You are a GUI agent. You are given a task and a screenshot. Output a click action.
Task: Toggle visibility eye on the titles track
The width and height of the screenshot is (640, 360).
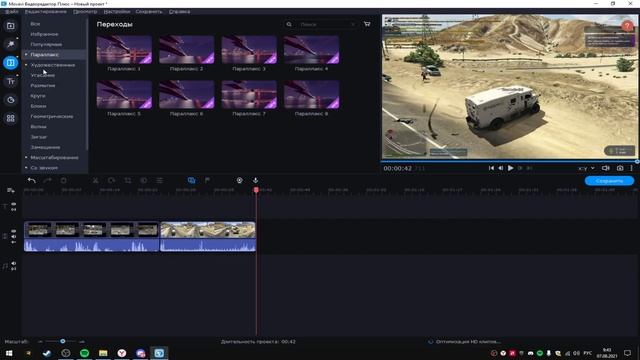tap(13, 204)
